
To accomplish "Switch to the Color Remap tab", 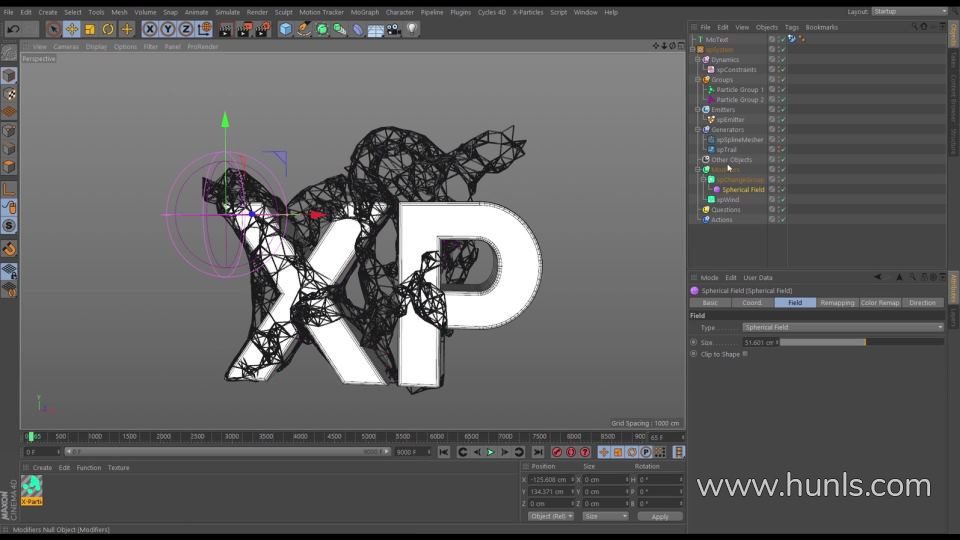I will coord(880,302).
